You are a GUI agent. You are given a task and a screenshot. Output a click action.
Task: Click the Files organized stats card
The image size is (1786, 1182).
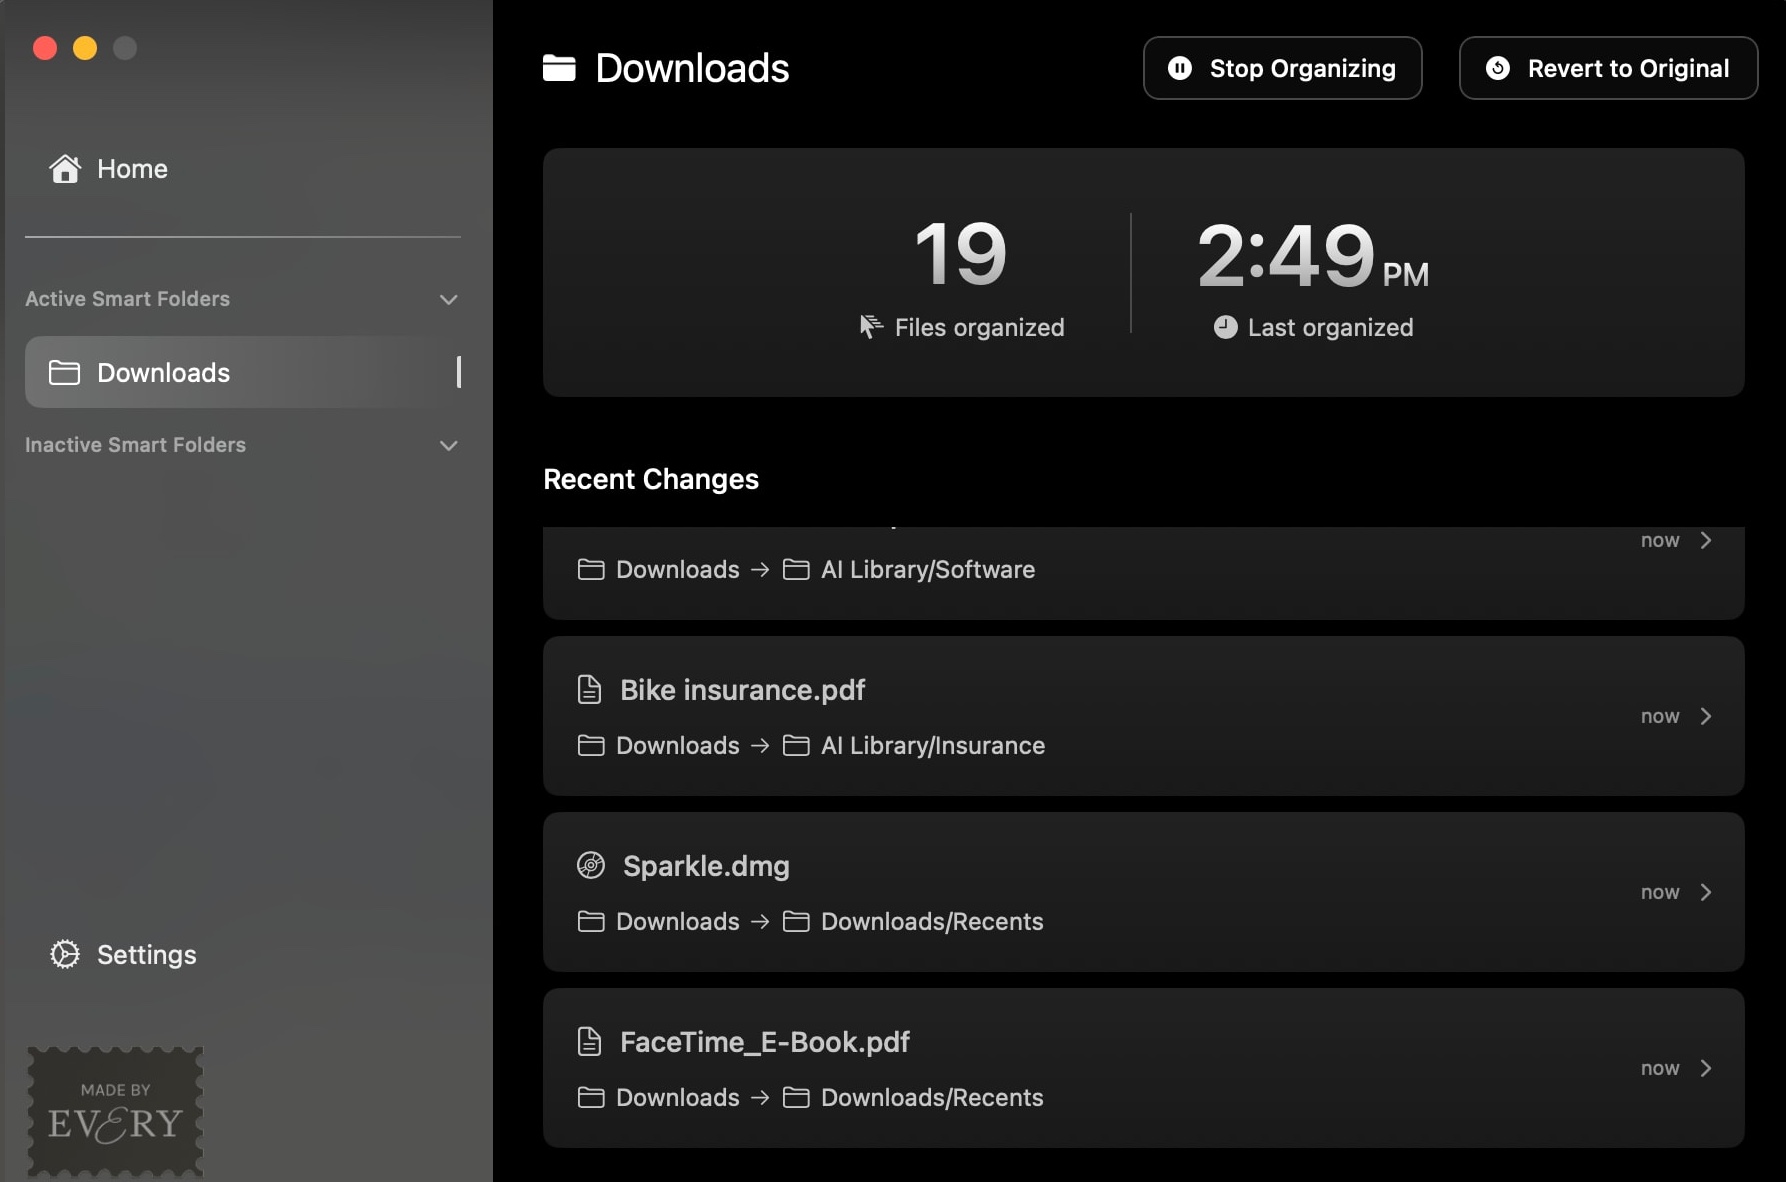(961, 273)
